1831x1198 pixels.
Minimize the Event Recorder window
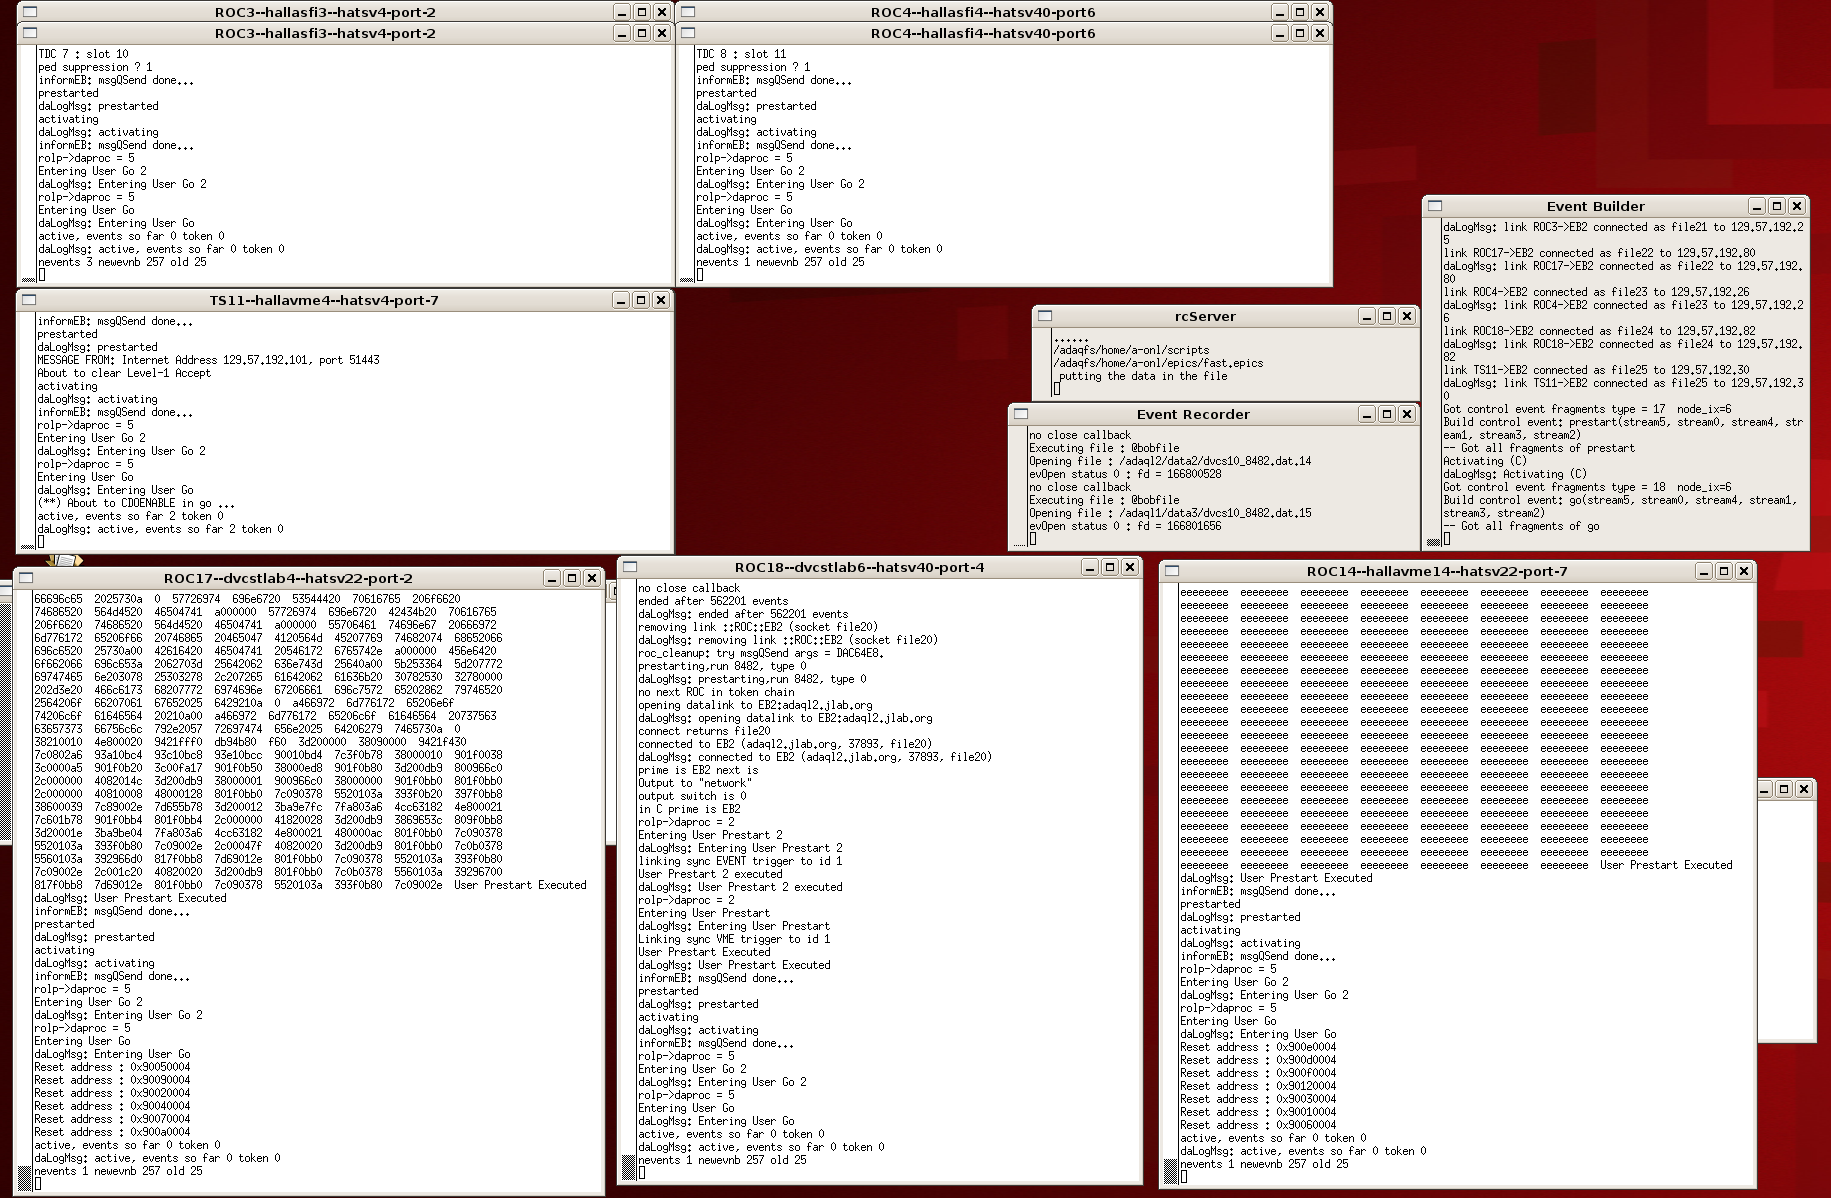coord(1367,414)
